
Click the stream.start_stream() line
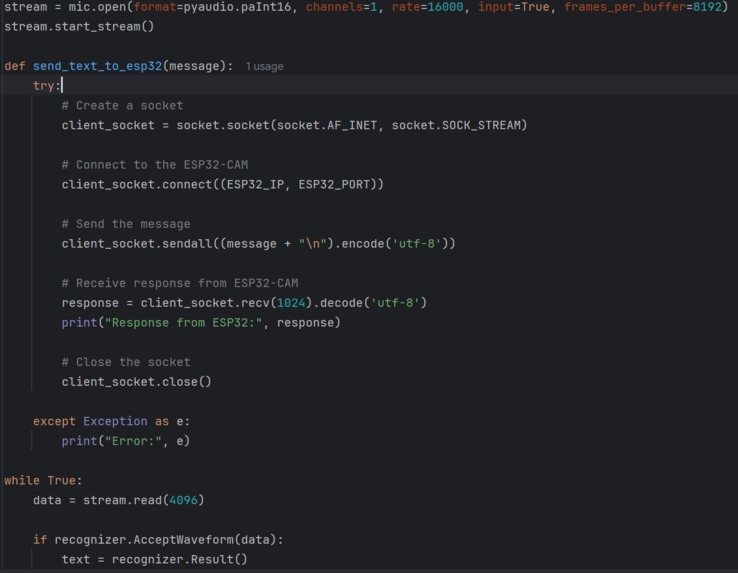[x=79, y=26]
